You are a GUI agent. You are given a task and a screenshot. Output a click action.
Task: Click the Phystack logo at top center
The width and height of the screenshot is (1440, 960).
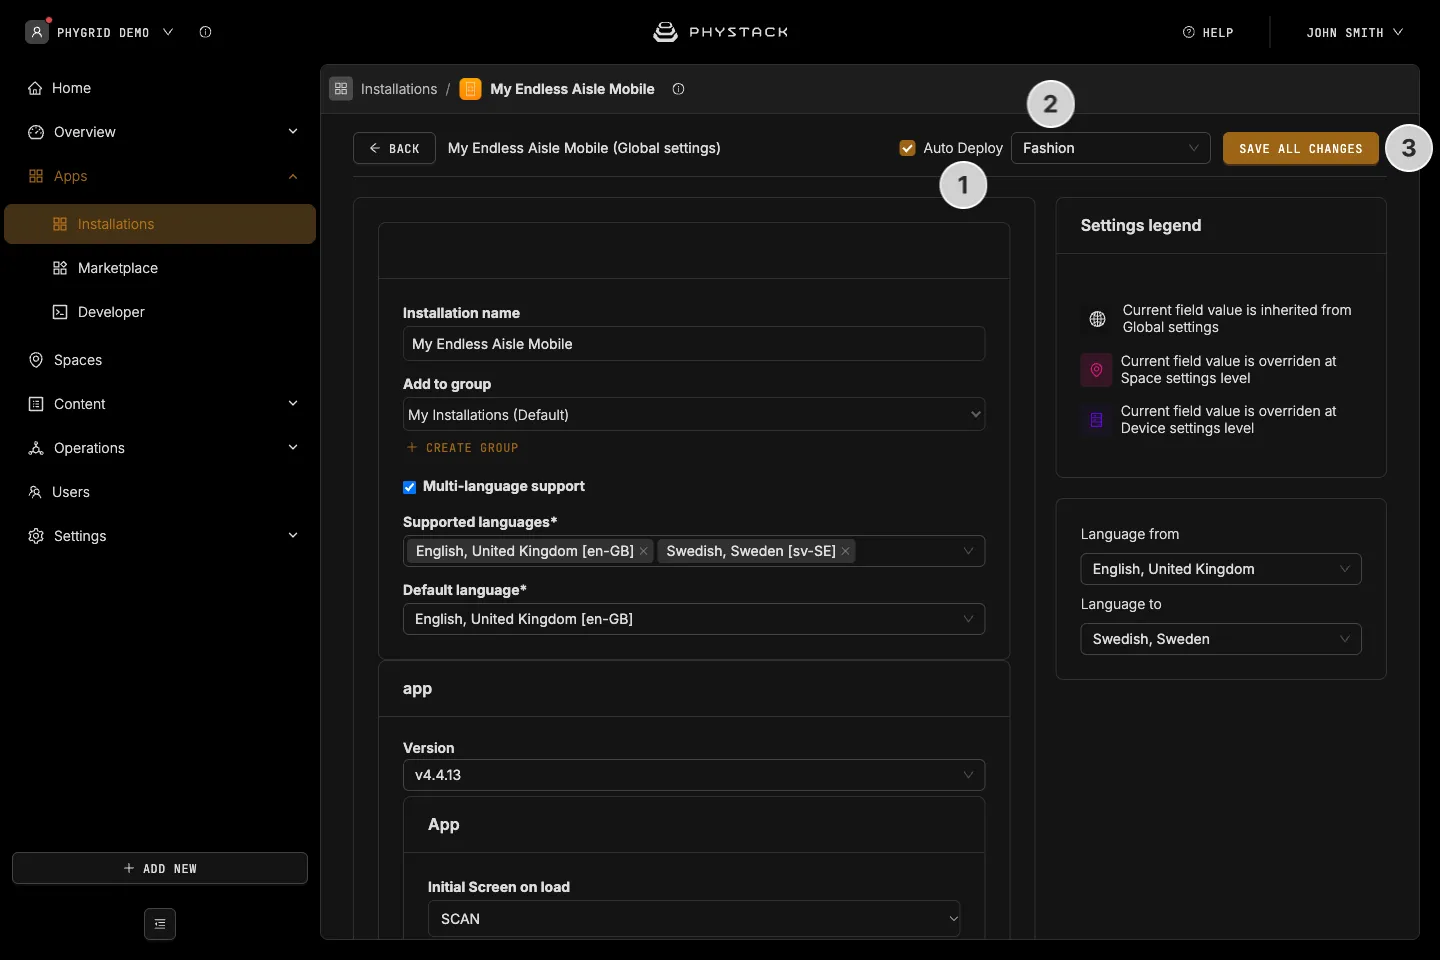pos(720,32)
